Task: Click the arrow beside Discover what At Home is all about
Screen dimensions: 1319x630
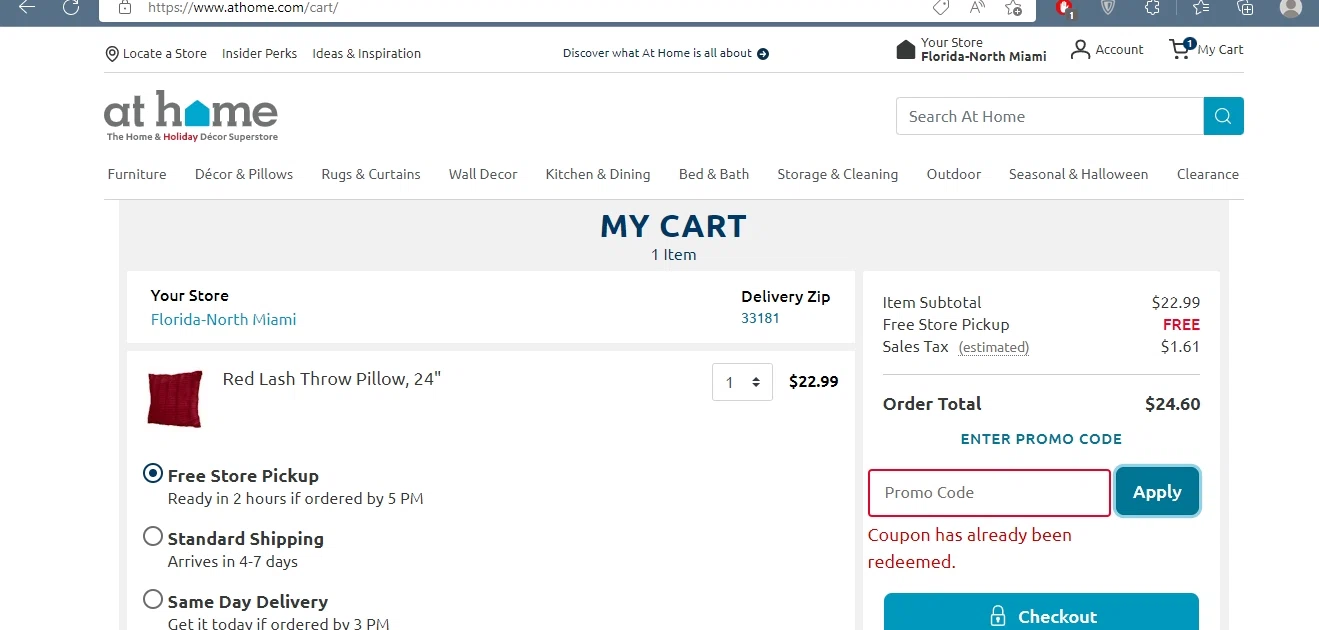Action: click(x=763, y=54)
